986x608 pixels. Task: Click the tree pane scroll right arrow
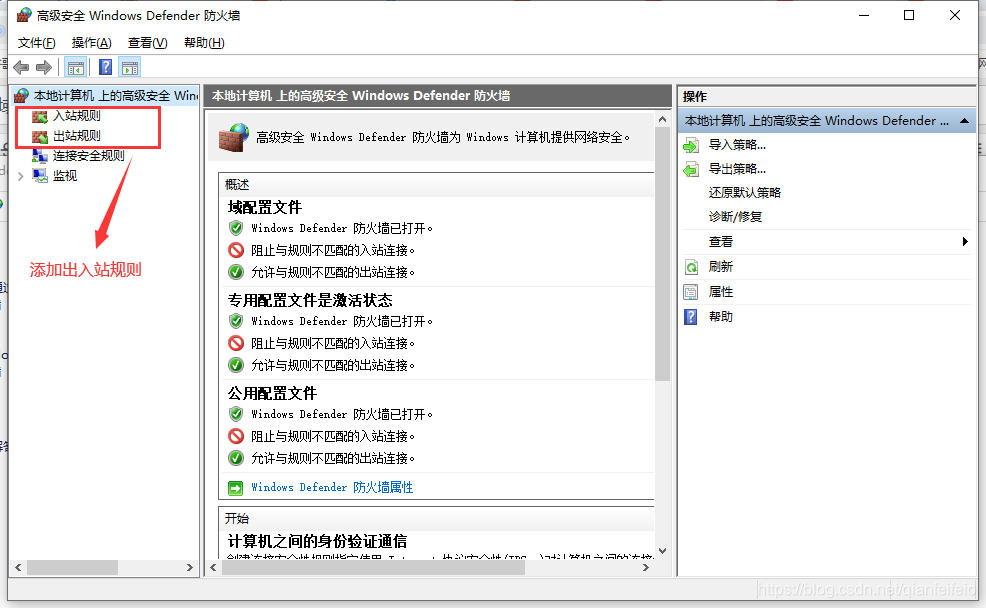click(190, 567)
